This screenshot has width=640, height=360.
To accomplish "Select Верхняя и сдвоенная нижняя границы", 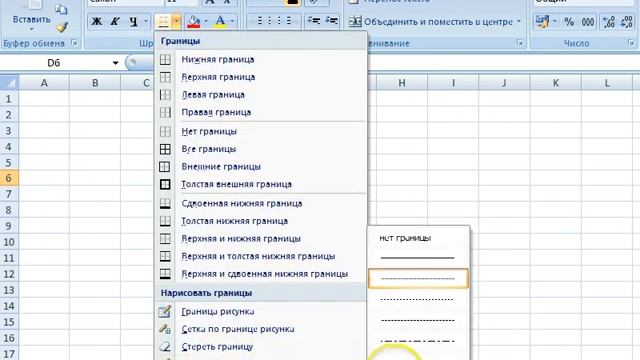I will (261, 273).
